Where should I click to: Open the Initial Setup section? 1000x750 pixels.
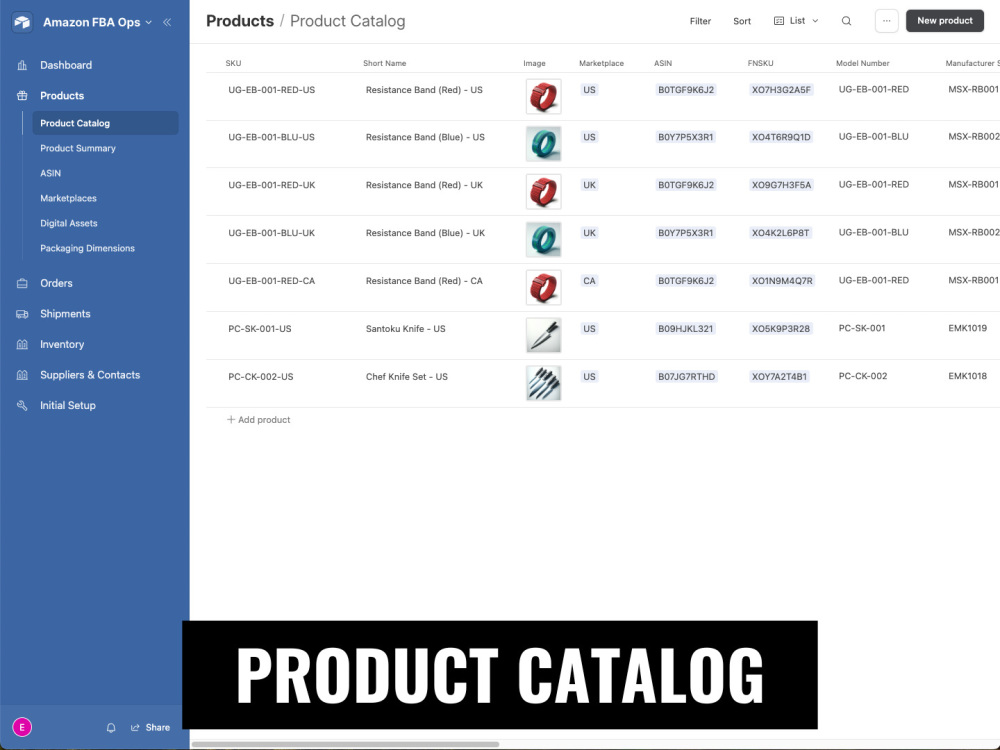point(68,406)
